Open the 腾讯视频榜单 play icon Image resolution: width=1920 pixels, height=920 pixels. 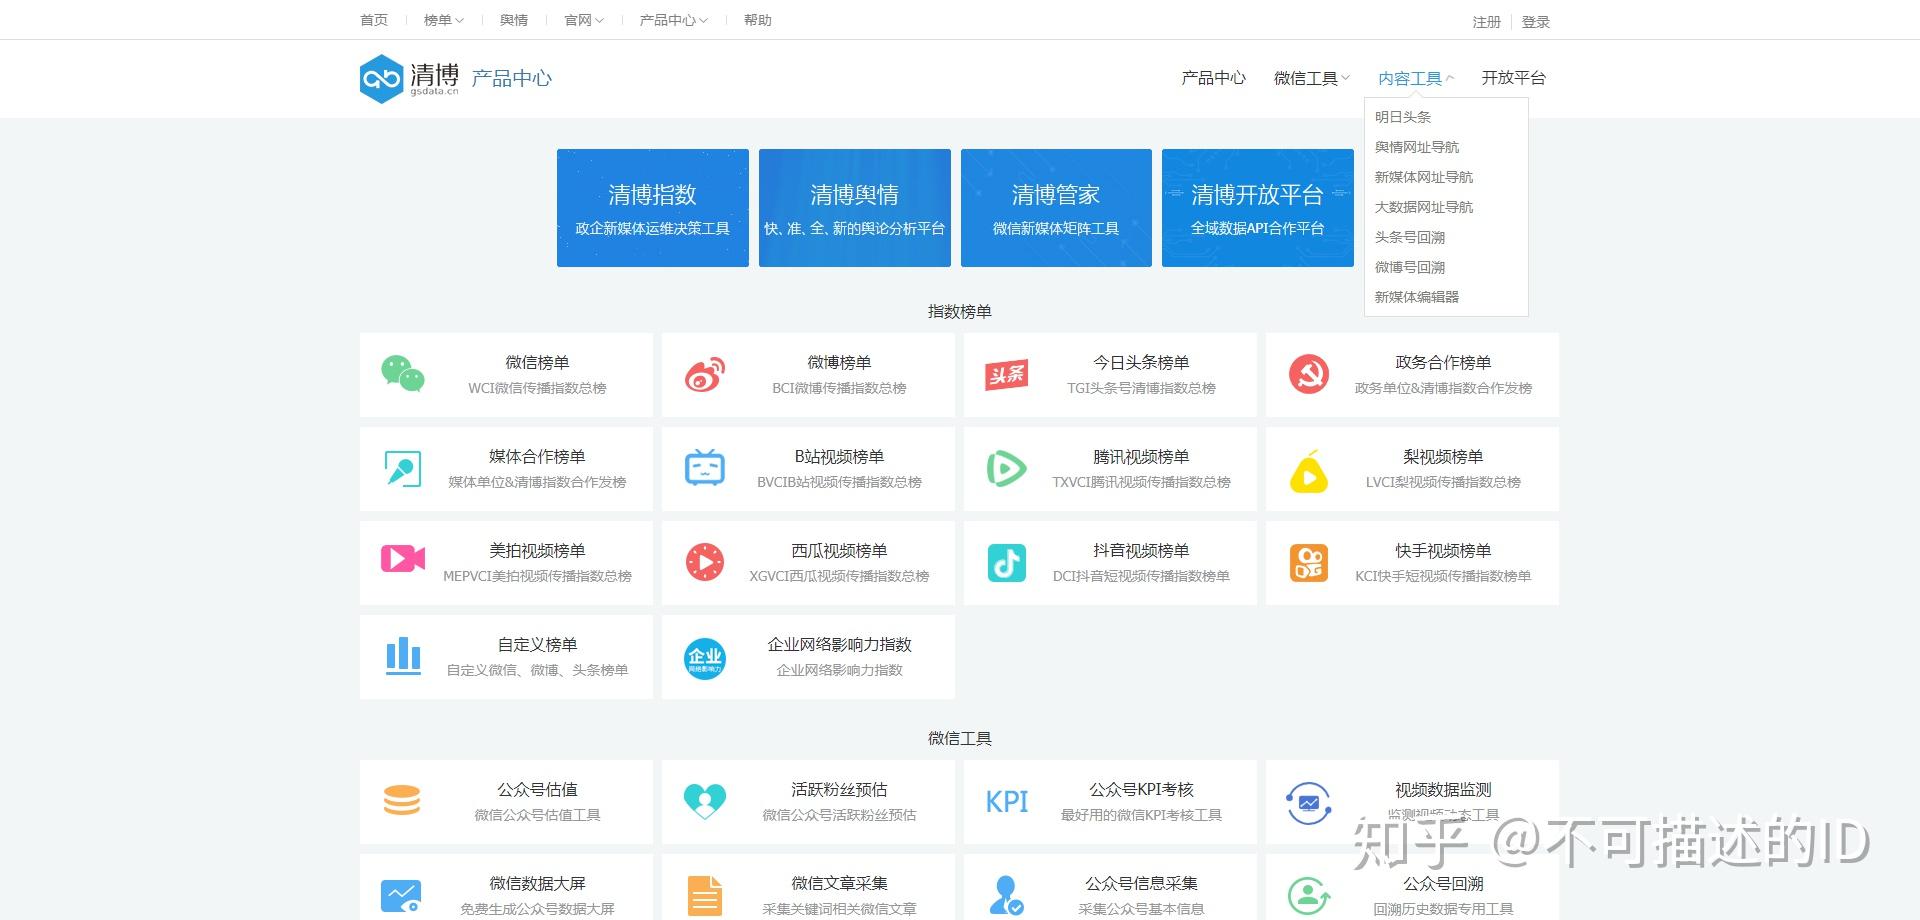point(1007,469)
